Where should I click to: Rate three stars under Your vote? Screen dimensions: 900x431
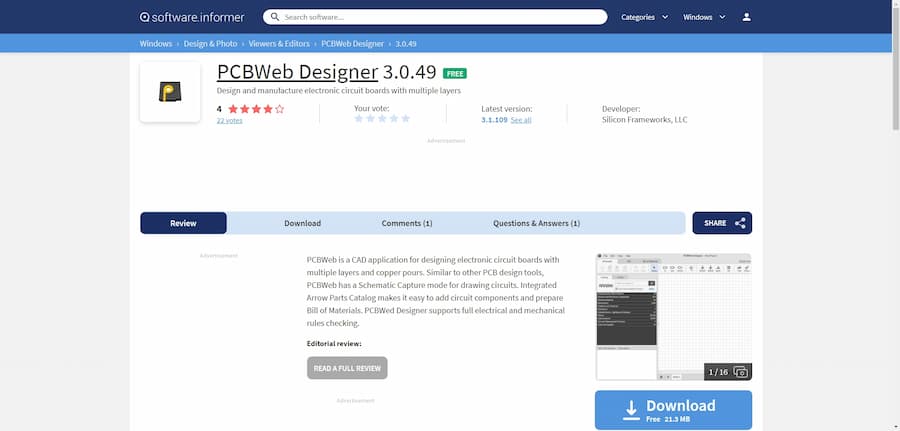pyautogui.click(x=382, y=118)
